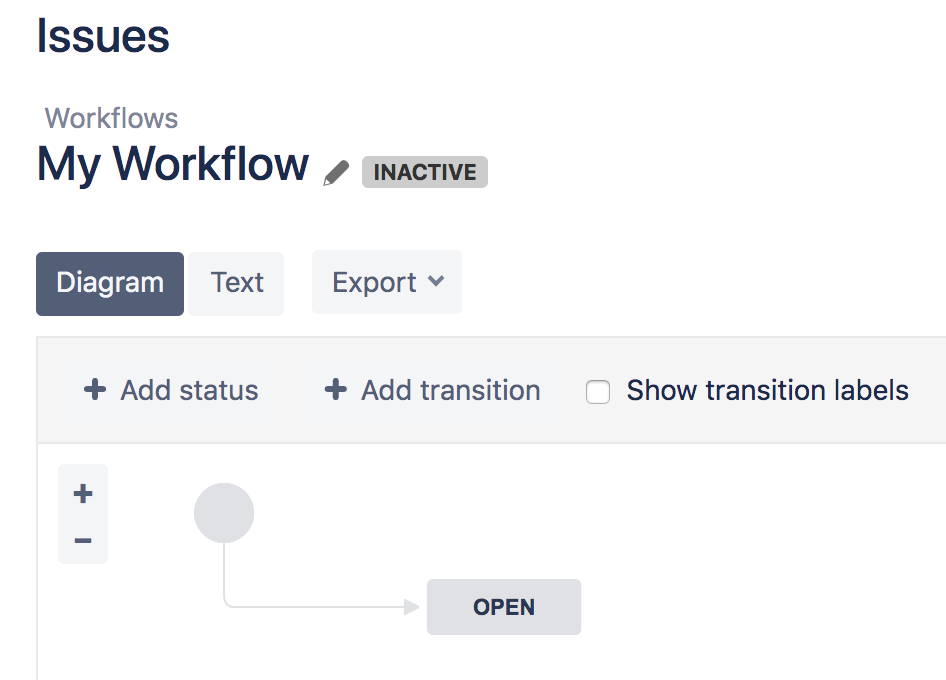Zoom in using the plus icon
The height and width of the screenshot is (680, 946).
pyautogui.click(x=82, y=492)
